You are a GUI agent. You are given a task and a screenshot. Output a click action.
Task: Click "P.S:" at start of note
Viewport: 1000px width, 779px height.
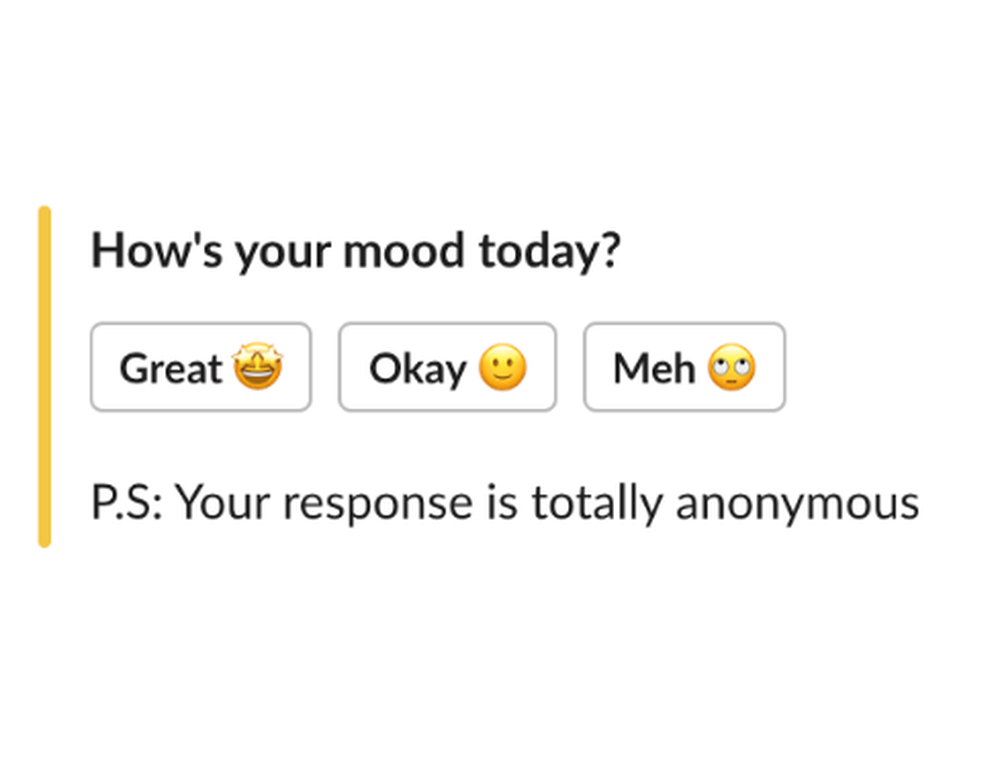(127, 503)
